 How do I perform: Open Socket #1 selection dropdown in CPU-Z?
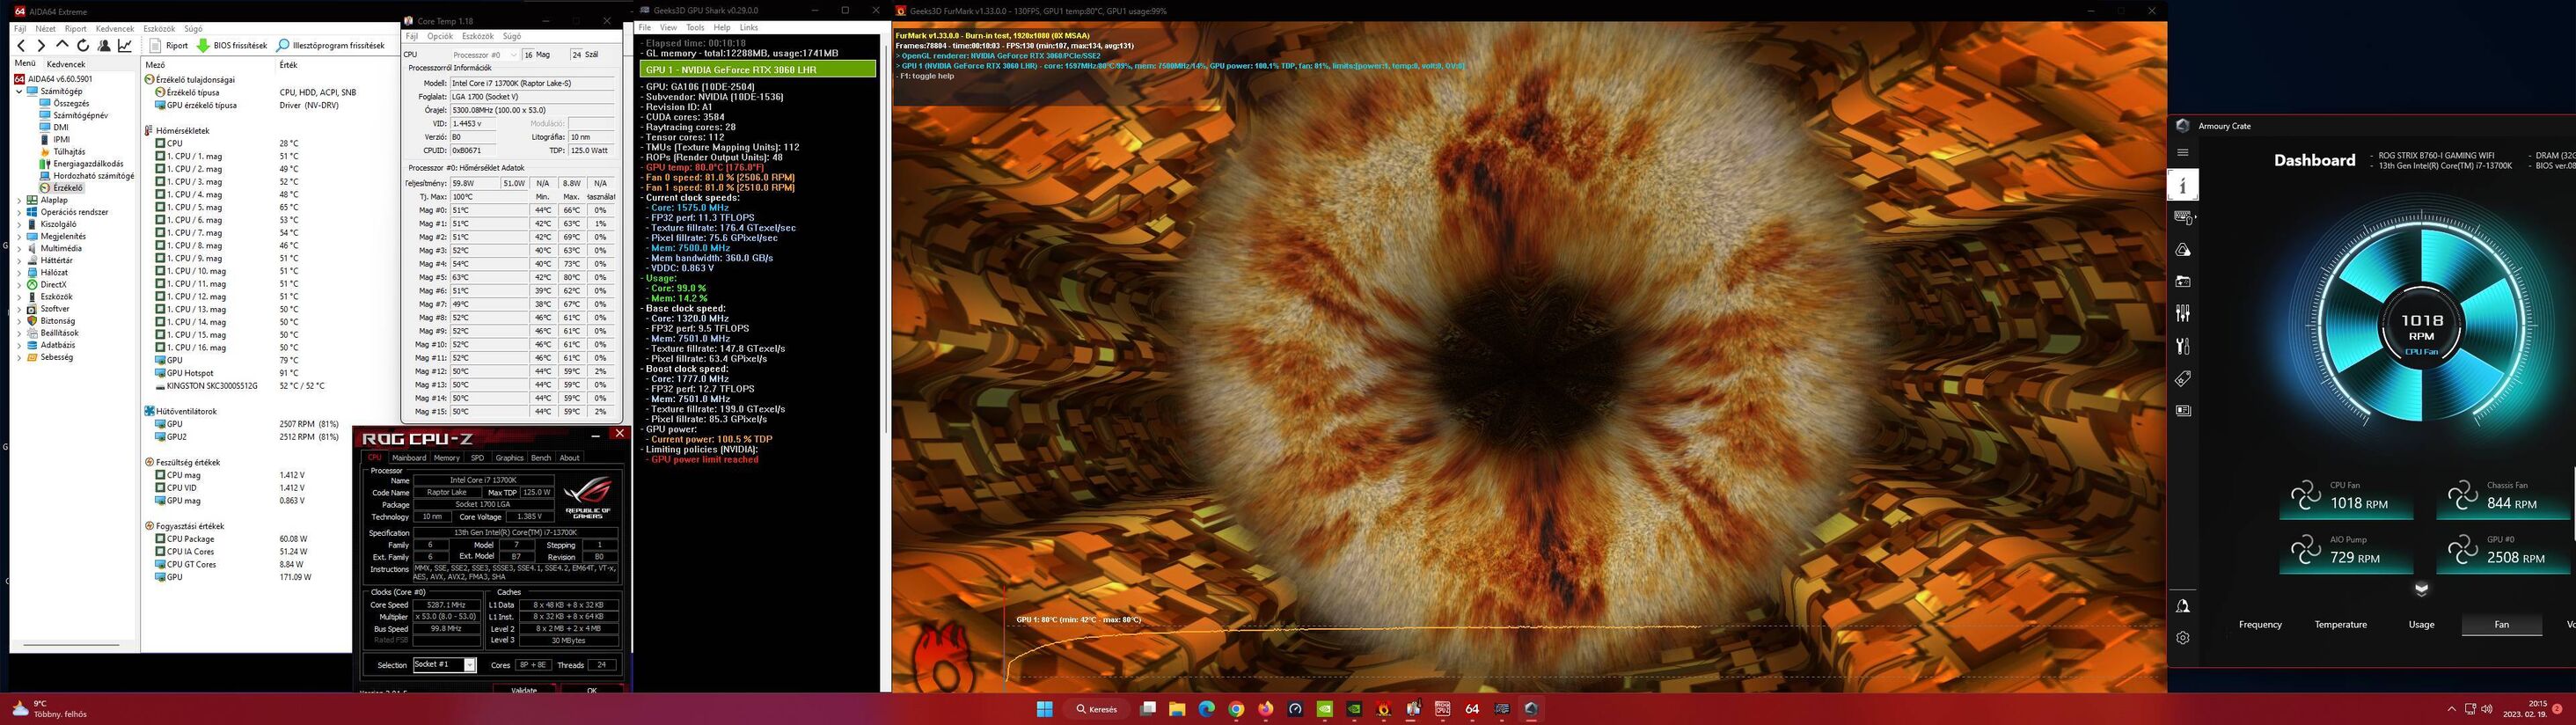tap(444, 665)
